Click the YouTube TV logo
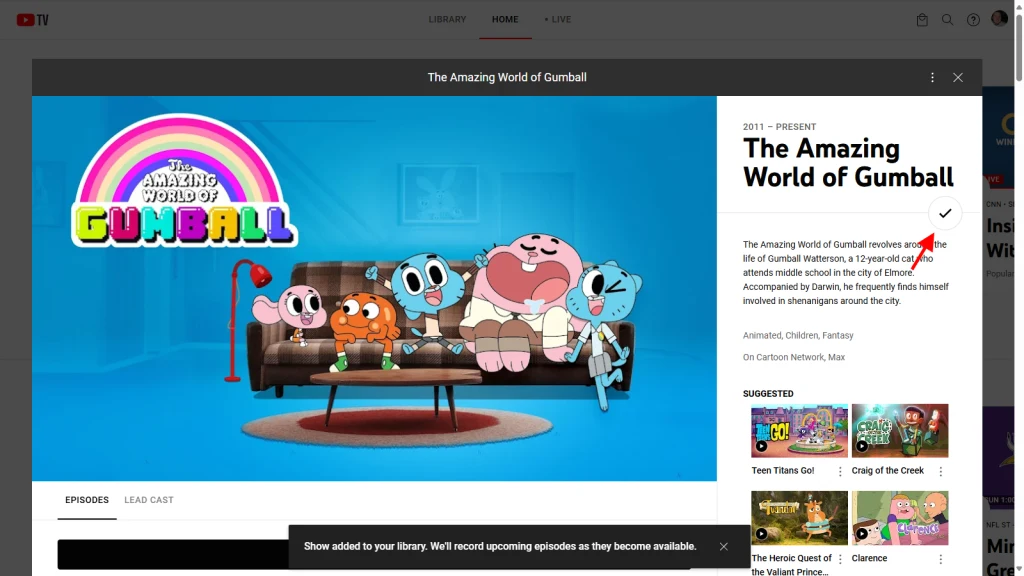1024x576 pixels. tap(32, 19)
